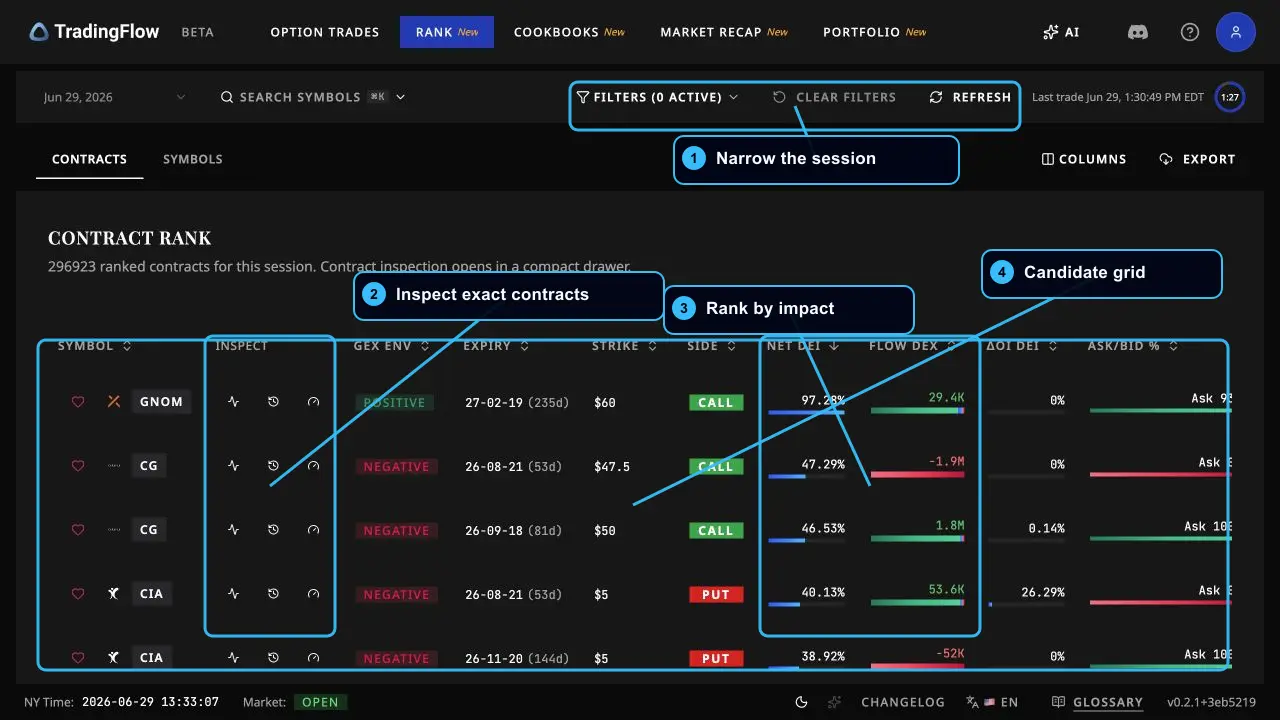1280x720 pixels.
Task: Sort by the Expiry column
Action: tap(496, 346)
